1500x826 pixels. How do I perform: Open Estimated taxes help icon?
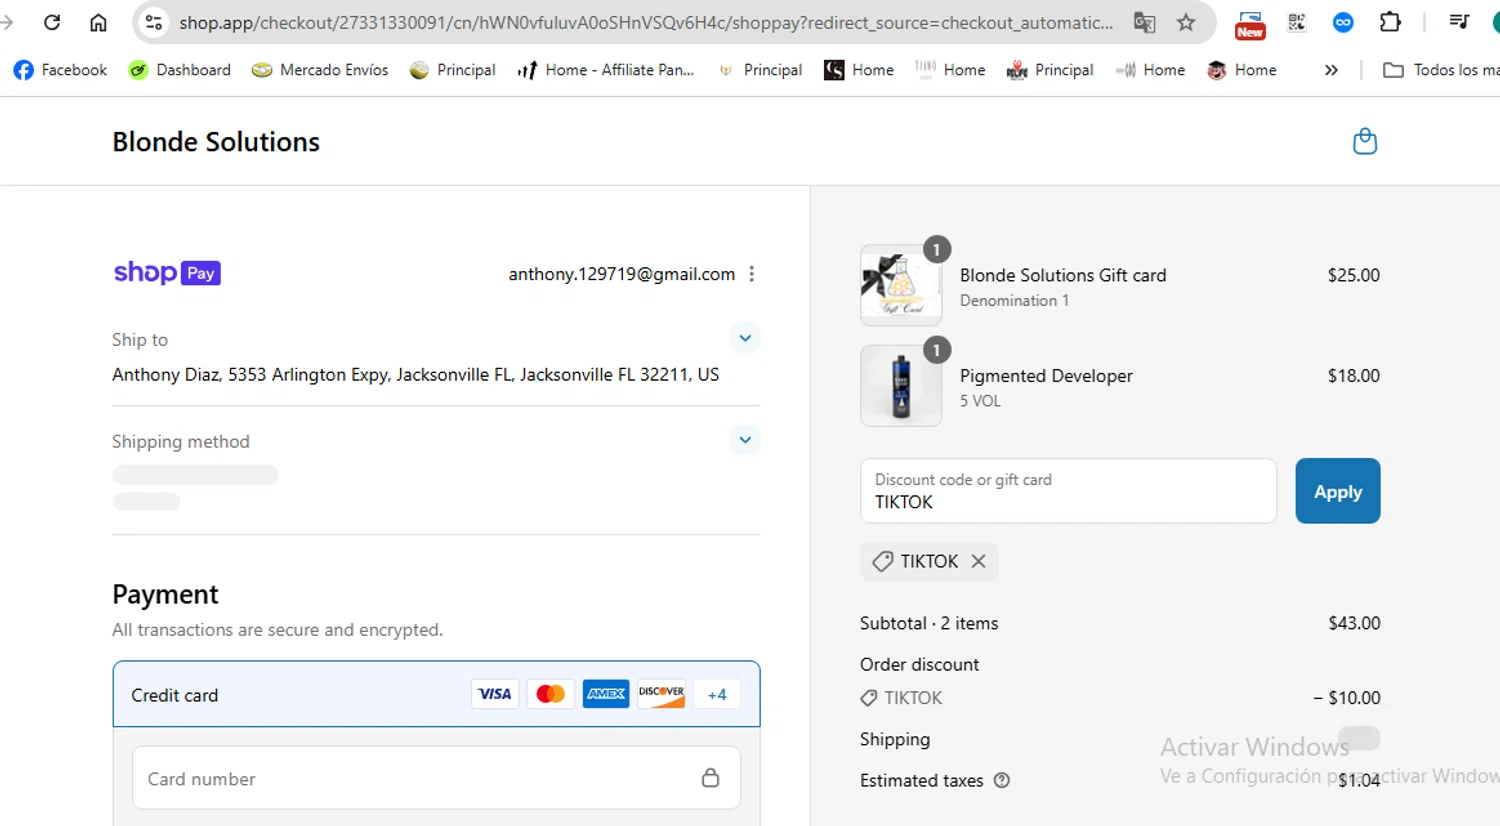coord(1002,780)
